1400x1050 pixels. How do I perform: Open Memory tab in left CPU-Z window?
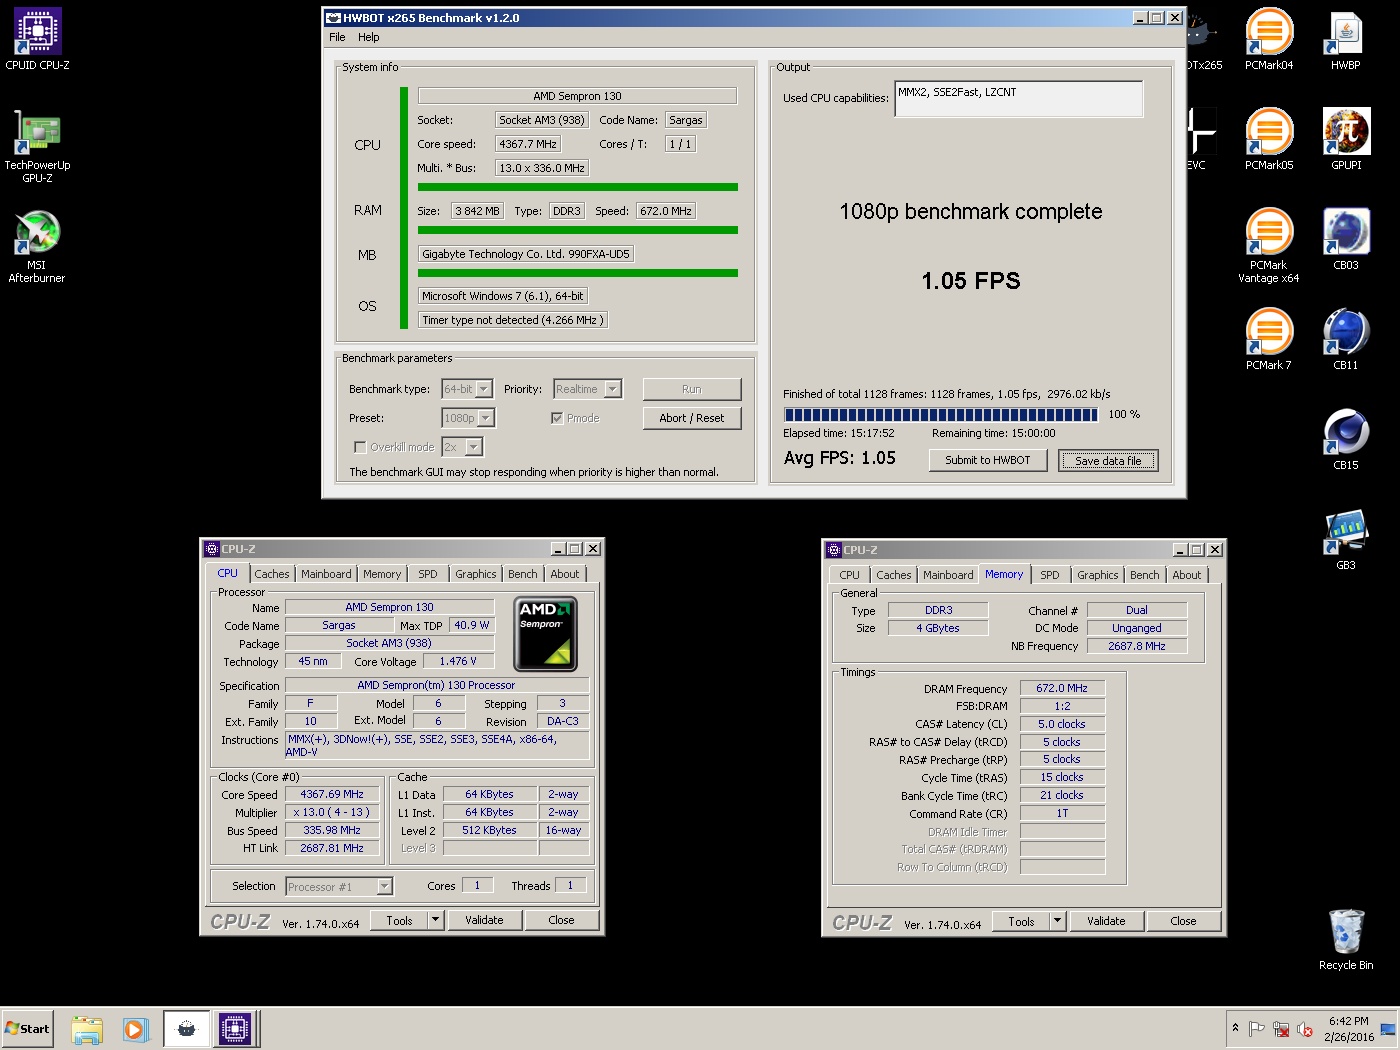pos(382,574)
